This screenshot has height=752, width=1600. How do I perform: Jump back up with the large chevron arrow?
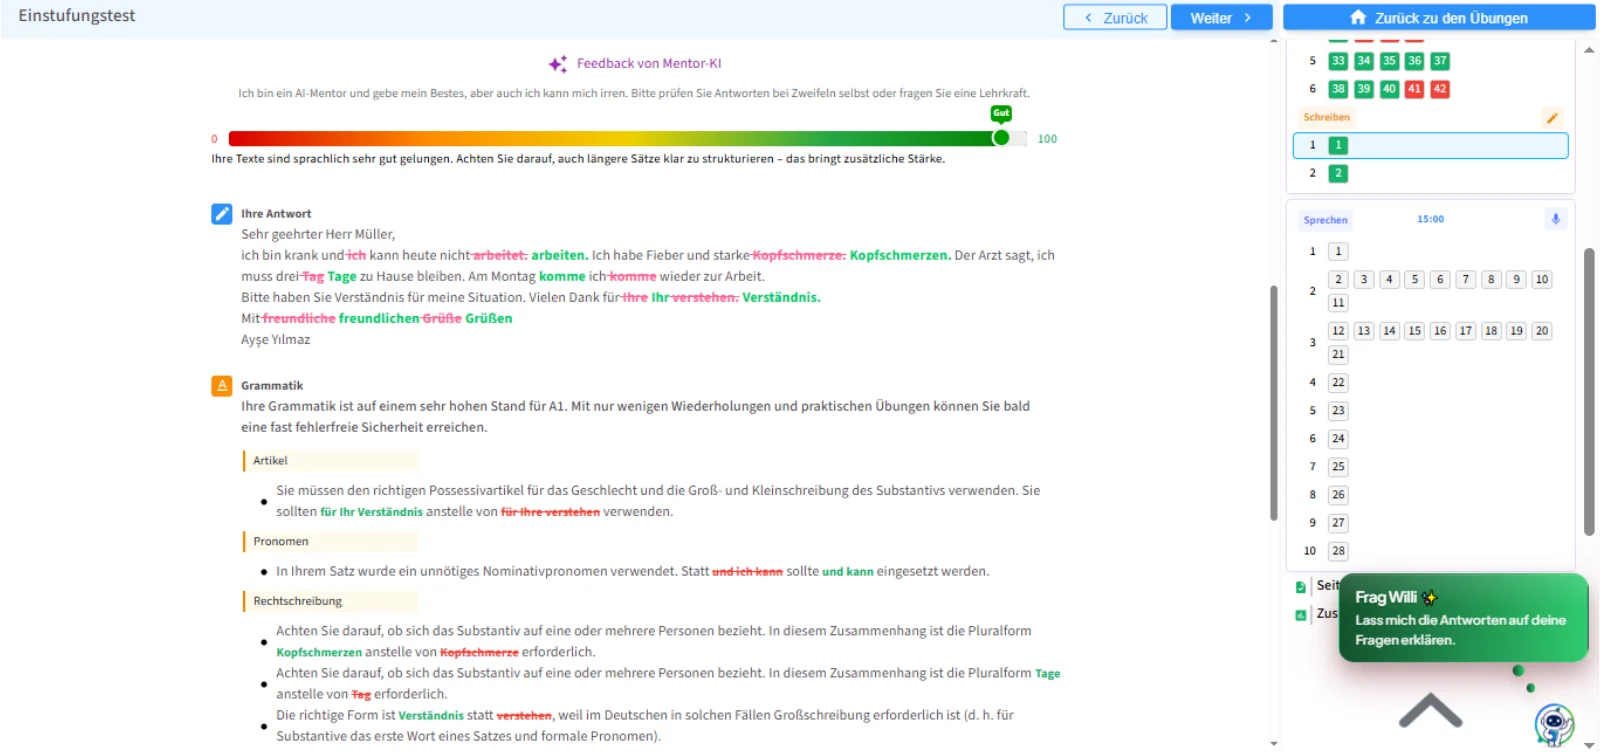1430,710
